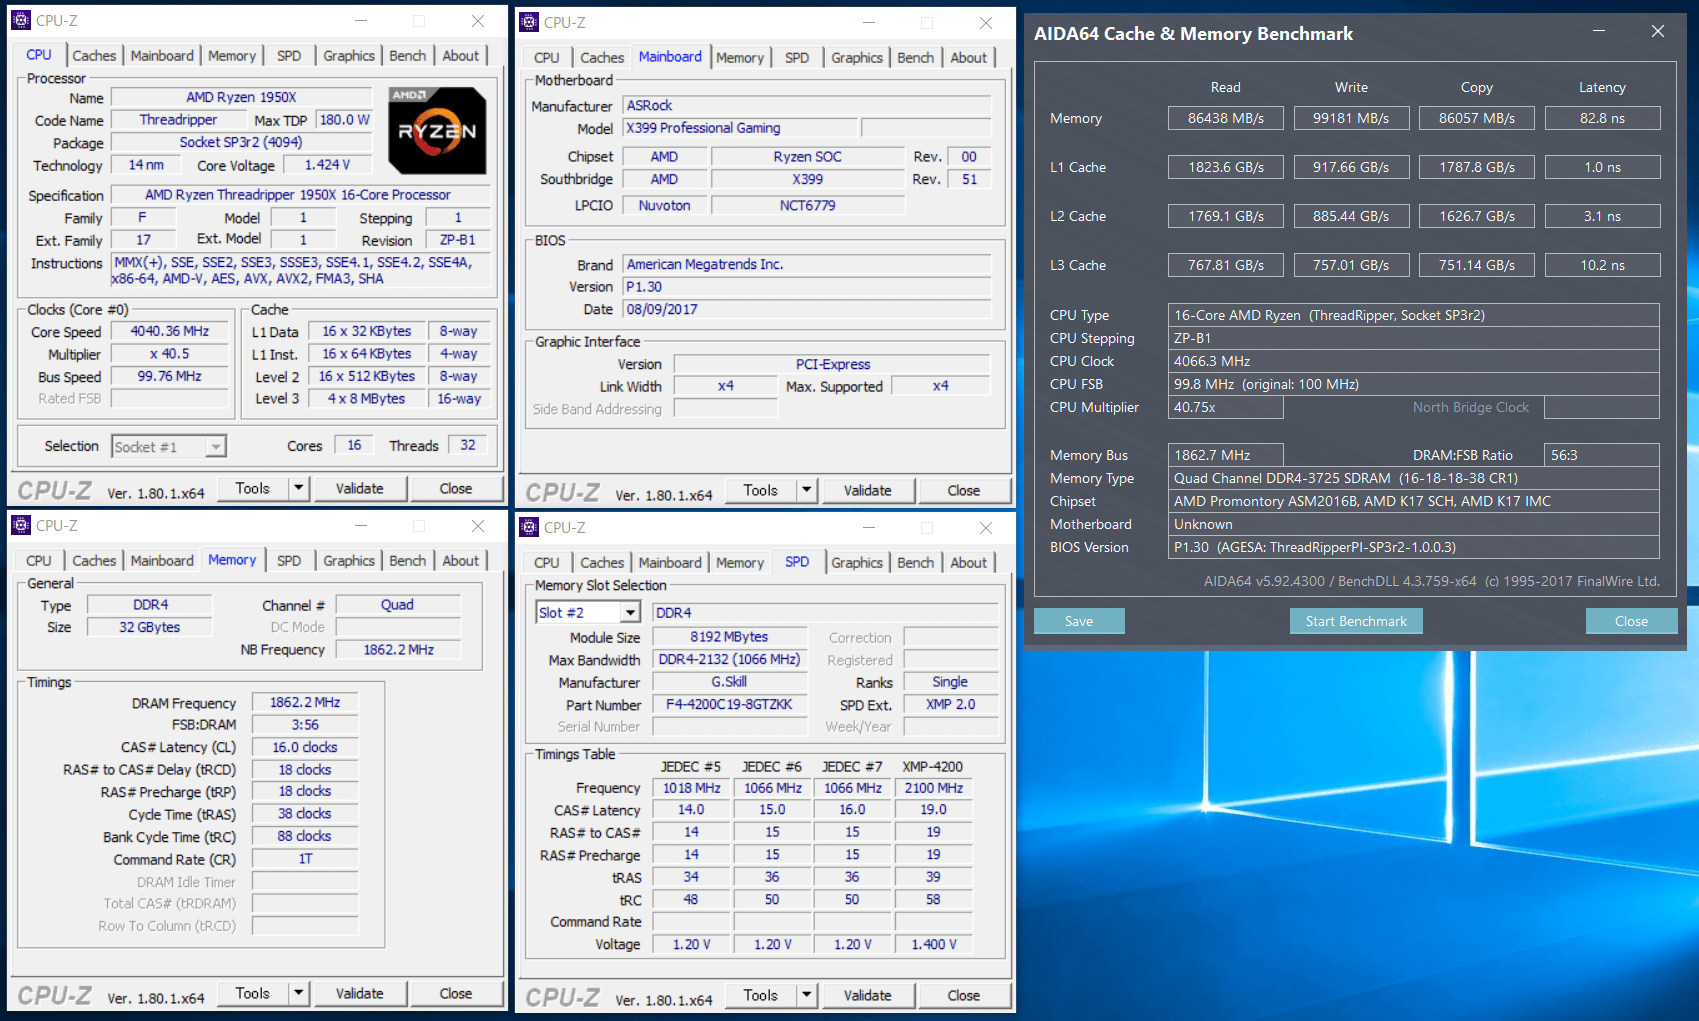Click Validate in the Mainboard window
Screen dimensions: 1699x1021
pos(867,490)
